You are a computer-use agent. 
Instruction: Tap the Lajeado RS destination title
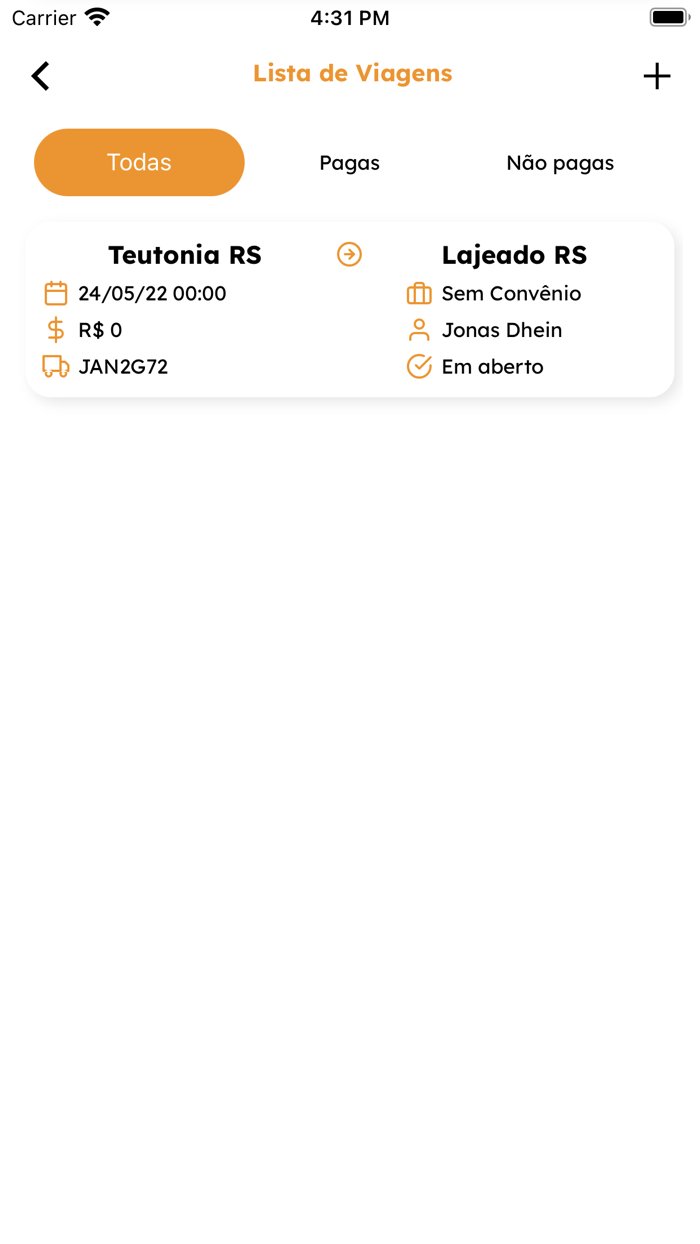pyautogui.click(x=514, y=255)
